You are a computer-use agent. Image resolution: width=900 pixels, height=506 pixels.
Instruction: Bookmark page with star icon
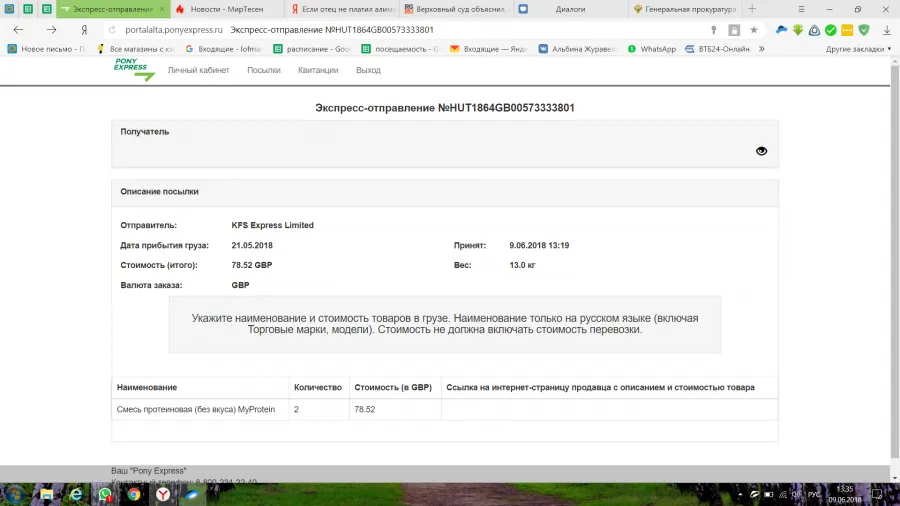click(x=754, y=30)
